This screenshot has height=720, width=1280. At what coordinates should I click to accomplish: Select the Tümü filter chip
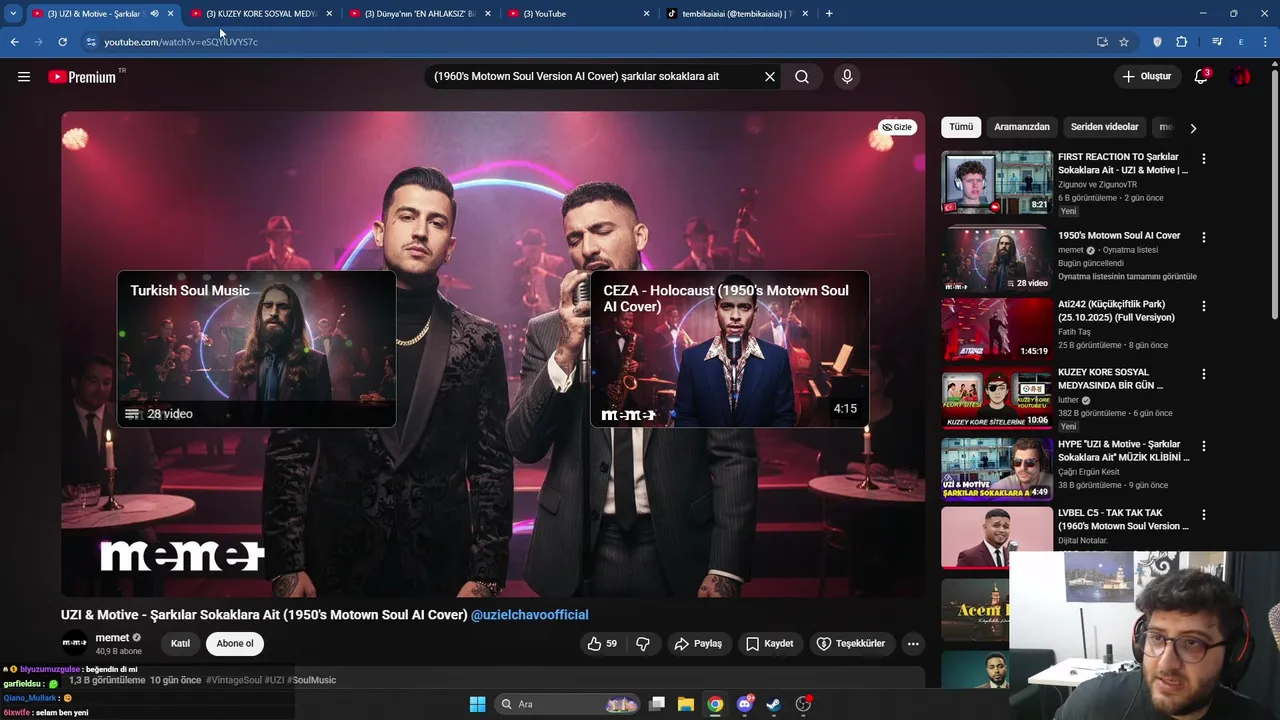(x=961, y=127)
